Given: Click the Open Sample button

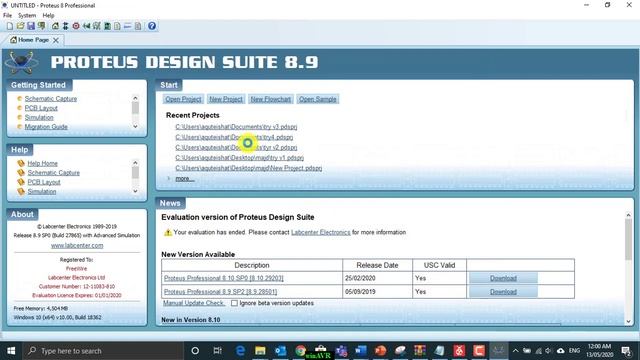Looking at the screenshot, I should [318, 99].
